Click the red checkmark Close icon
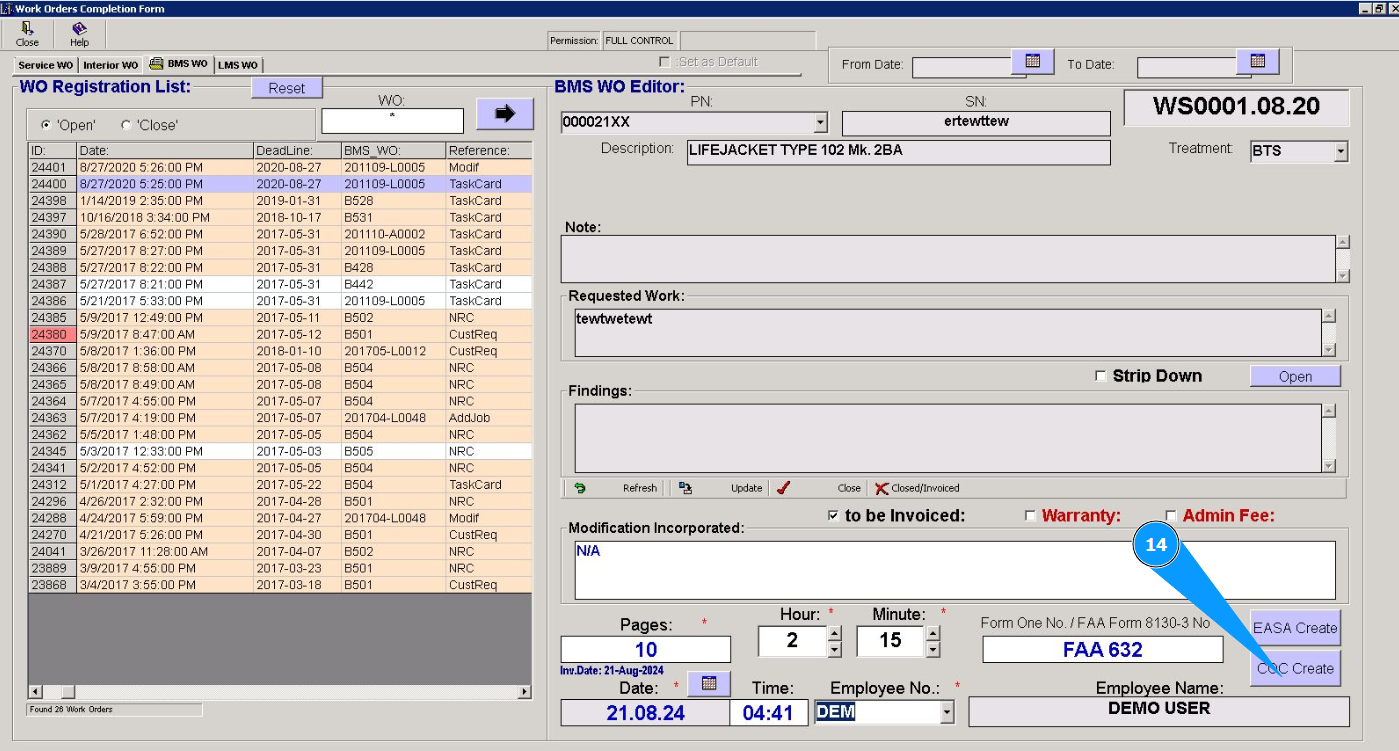This screenshot has height=751, width=1399. [783, 488]
